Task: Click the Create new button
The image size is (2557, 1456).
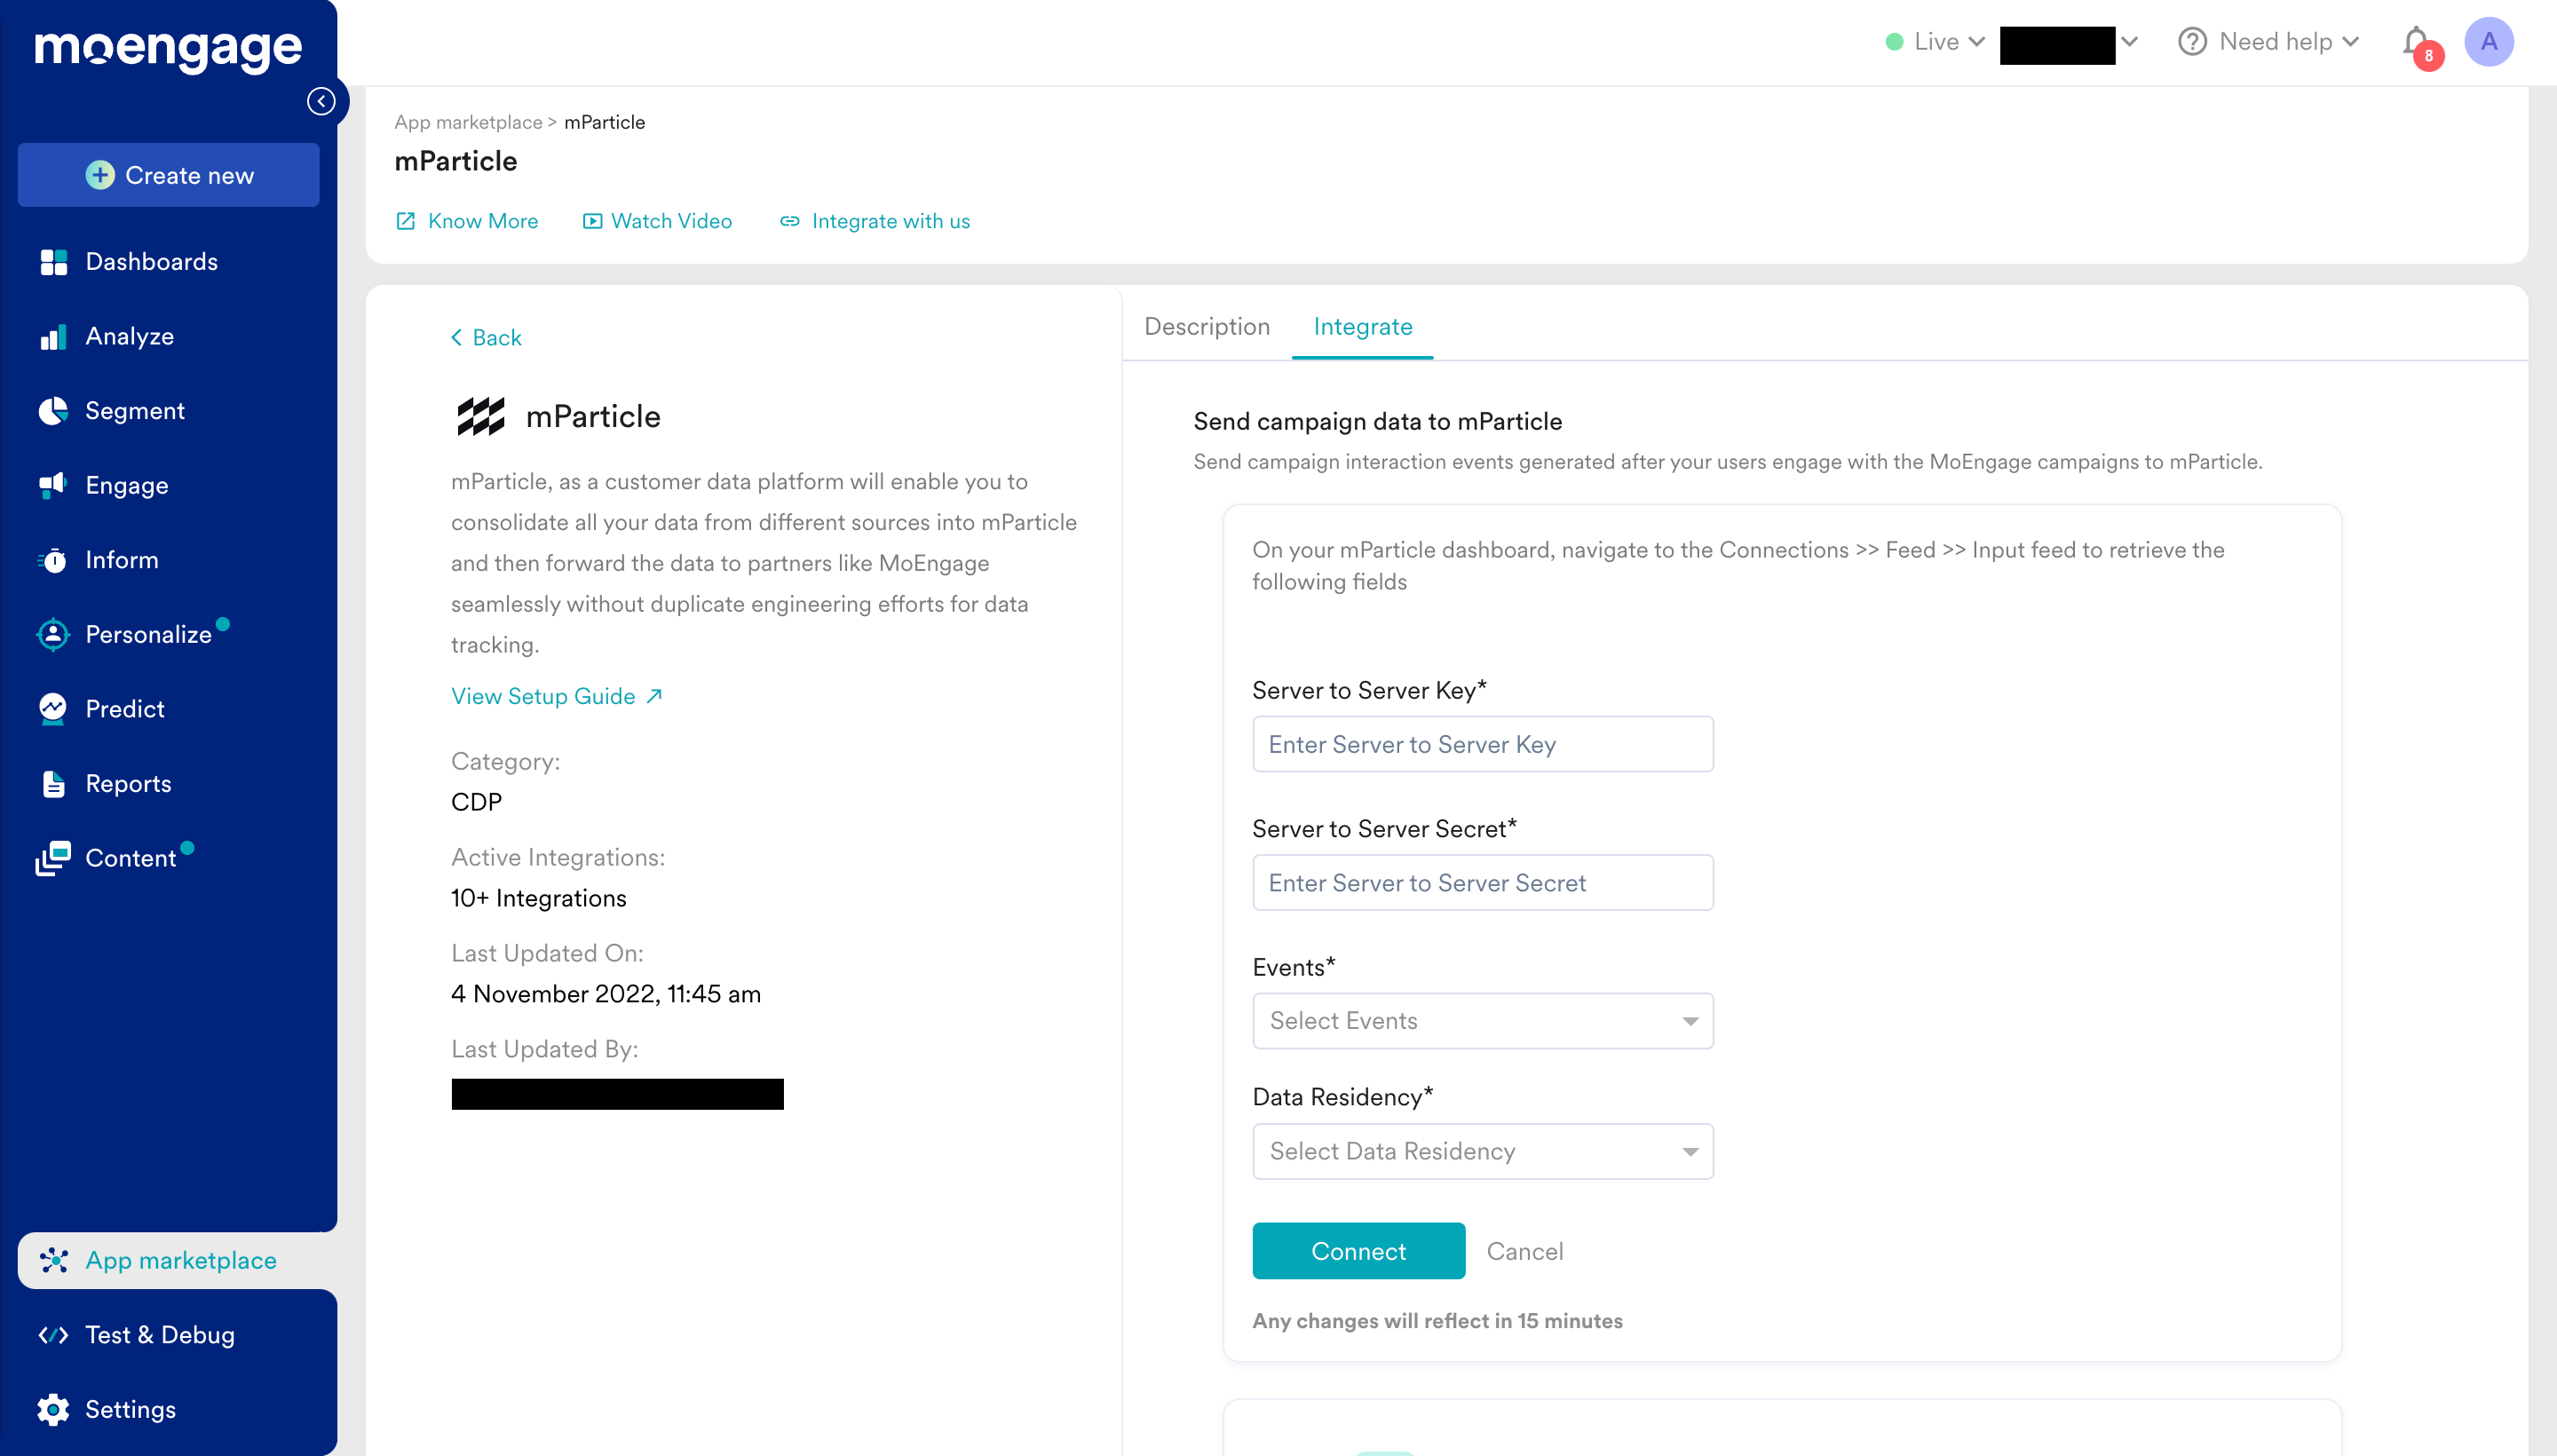Action: pyautogui.click(x=169, y=175)
